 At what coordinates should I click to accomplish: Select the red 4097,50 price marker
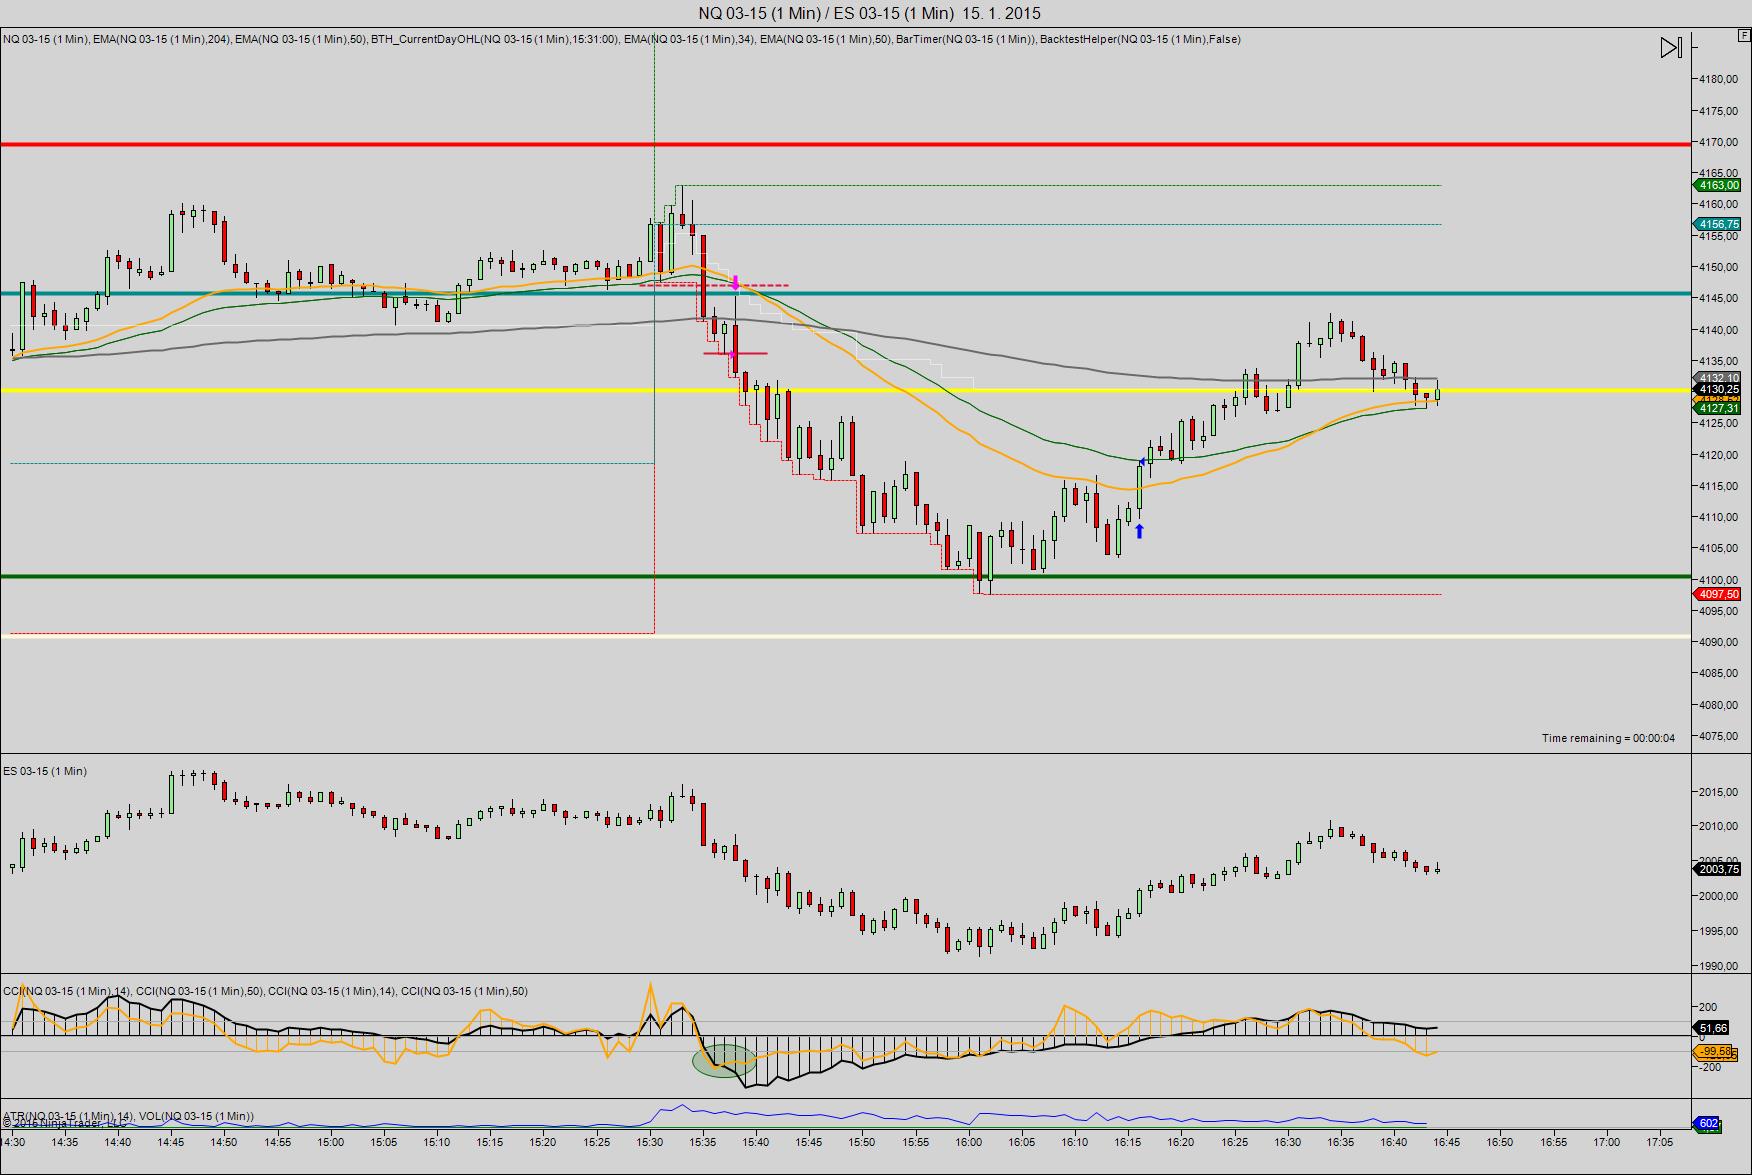coord(1718,594)
